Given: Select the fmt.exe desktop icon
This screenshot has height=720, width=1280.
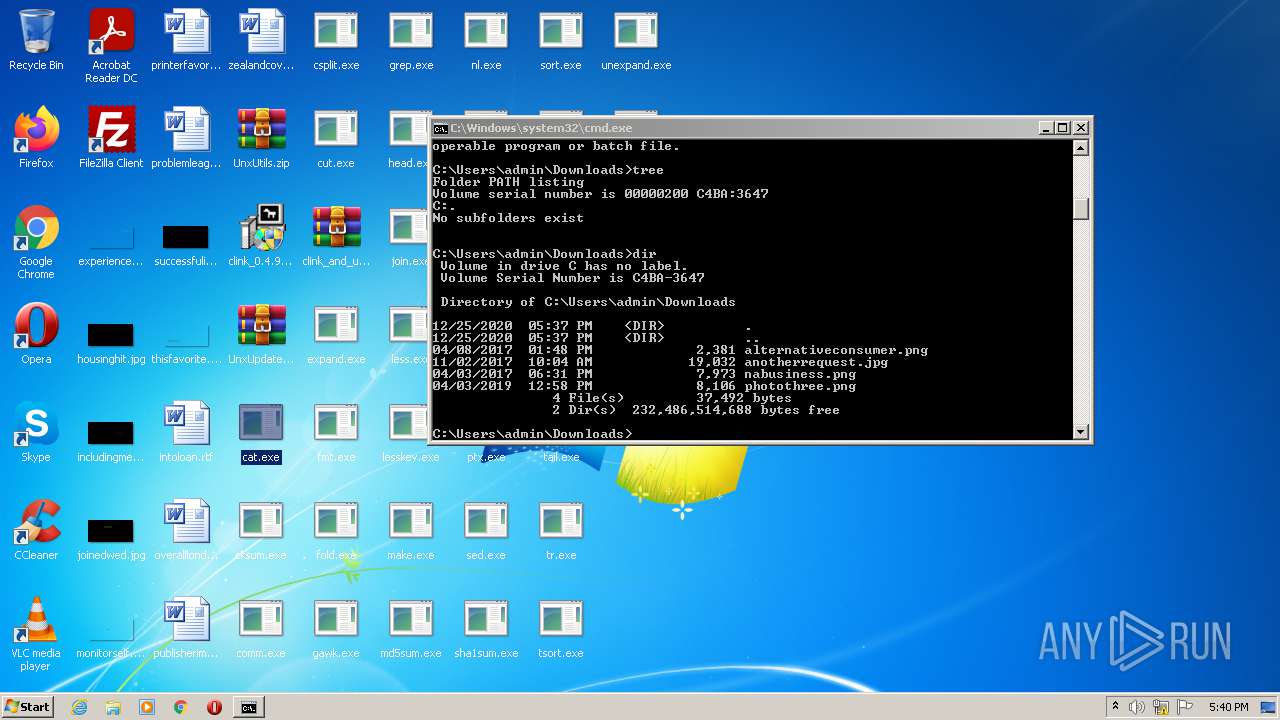Looking at the screenshot, I should [x=336, y=432].
